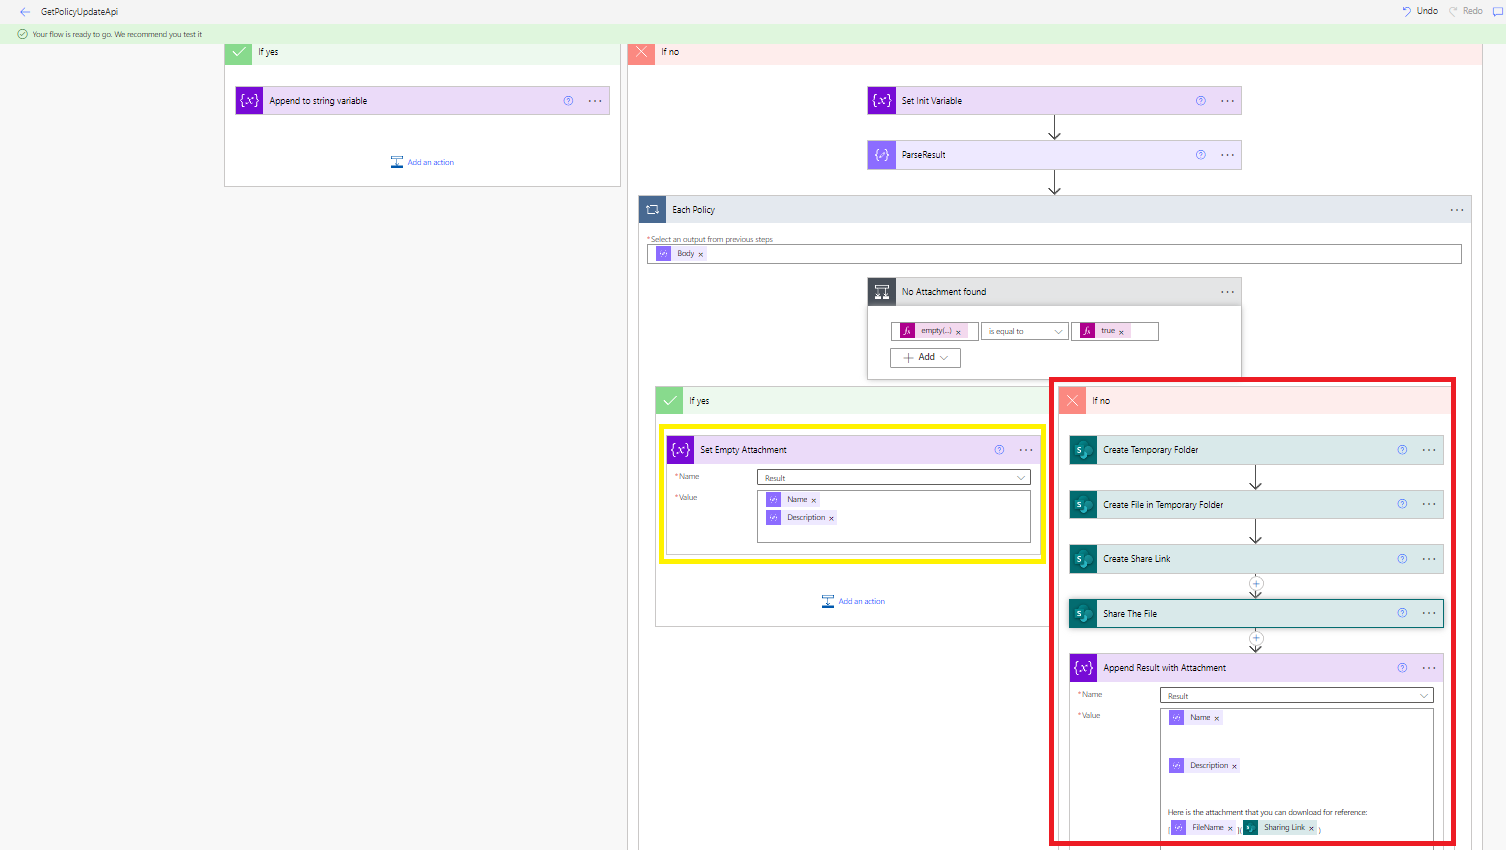This screenshot has height=850, width=1506.
Task: Show help for Create File in Temporary Folder
Action: 1402,504
